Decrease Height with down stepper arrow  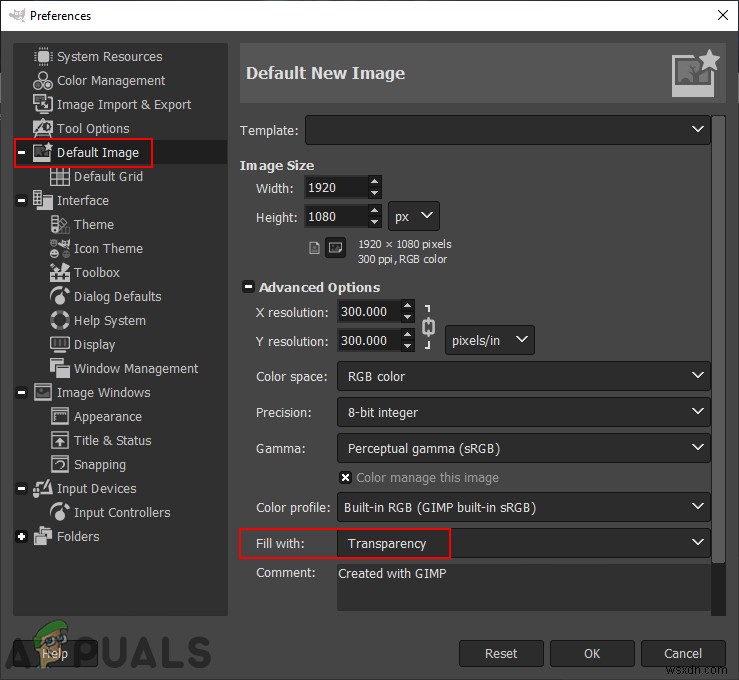[x=374, y=222]
